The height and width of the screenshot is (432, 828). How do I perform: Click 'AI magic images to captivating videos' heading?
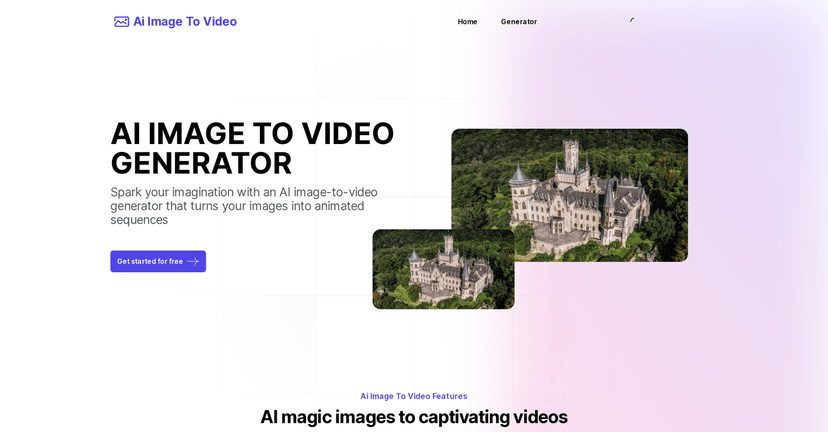pyautogui.click(x=413, y=417)
